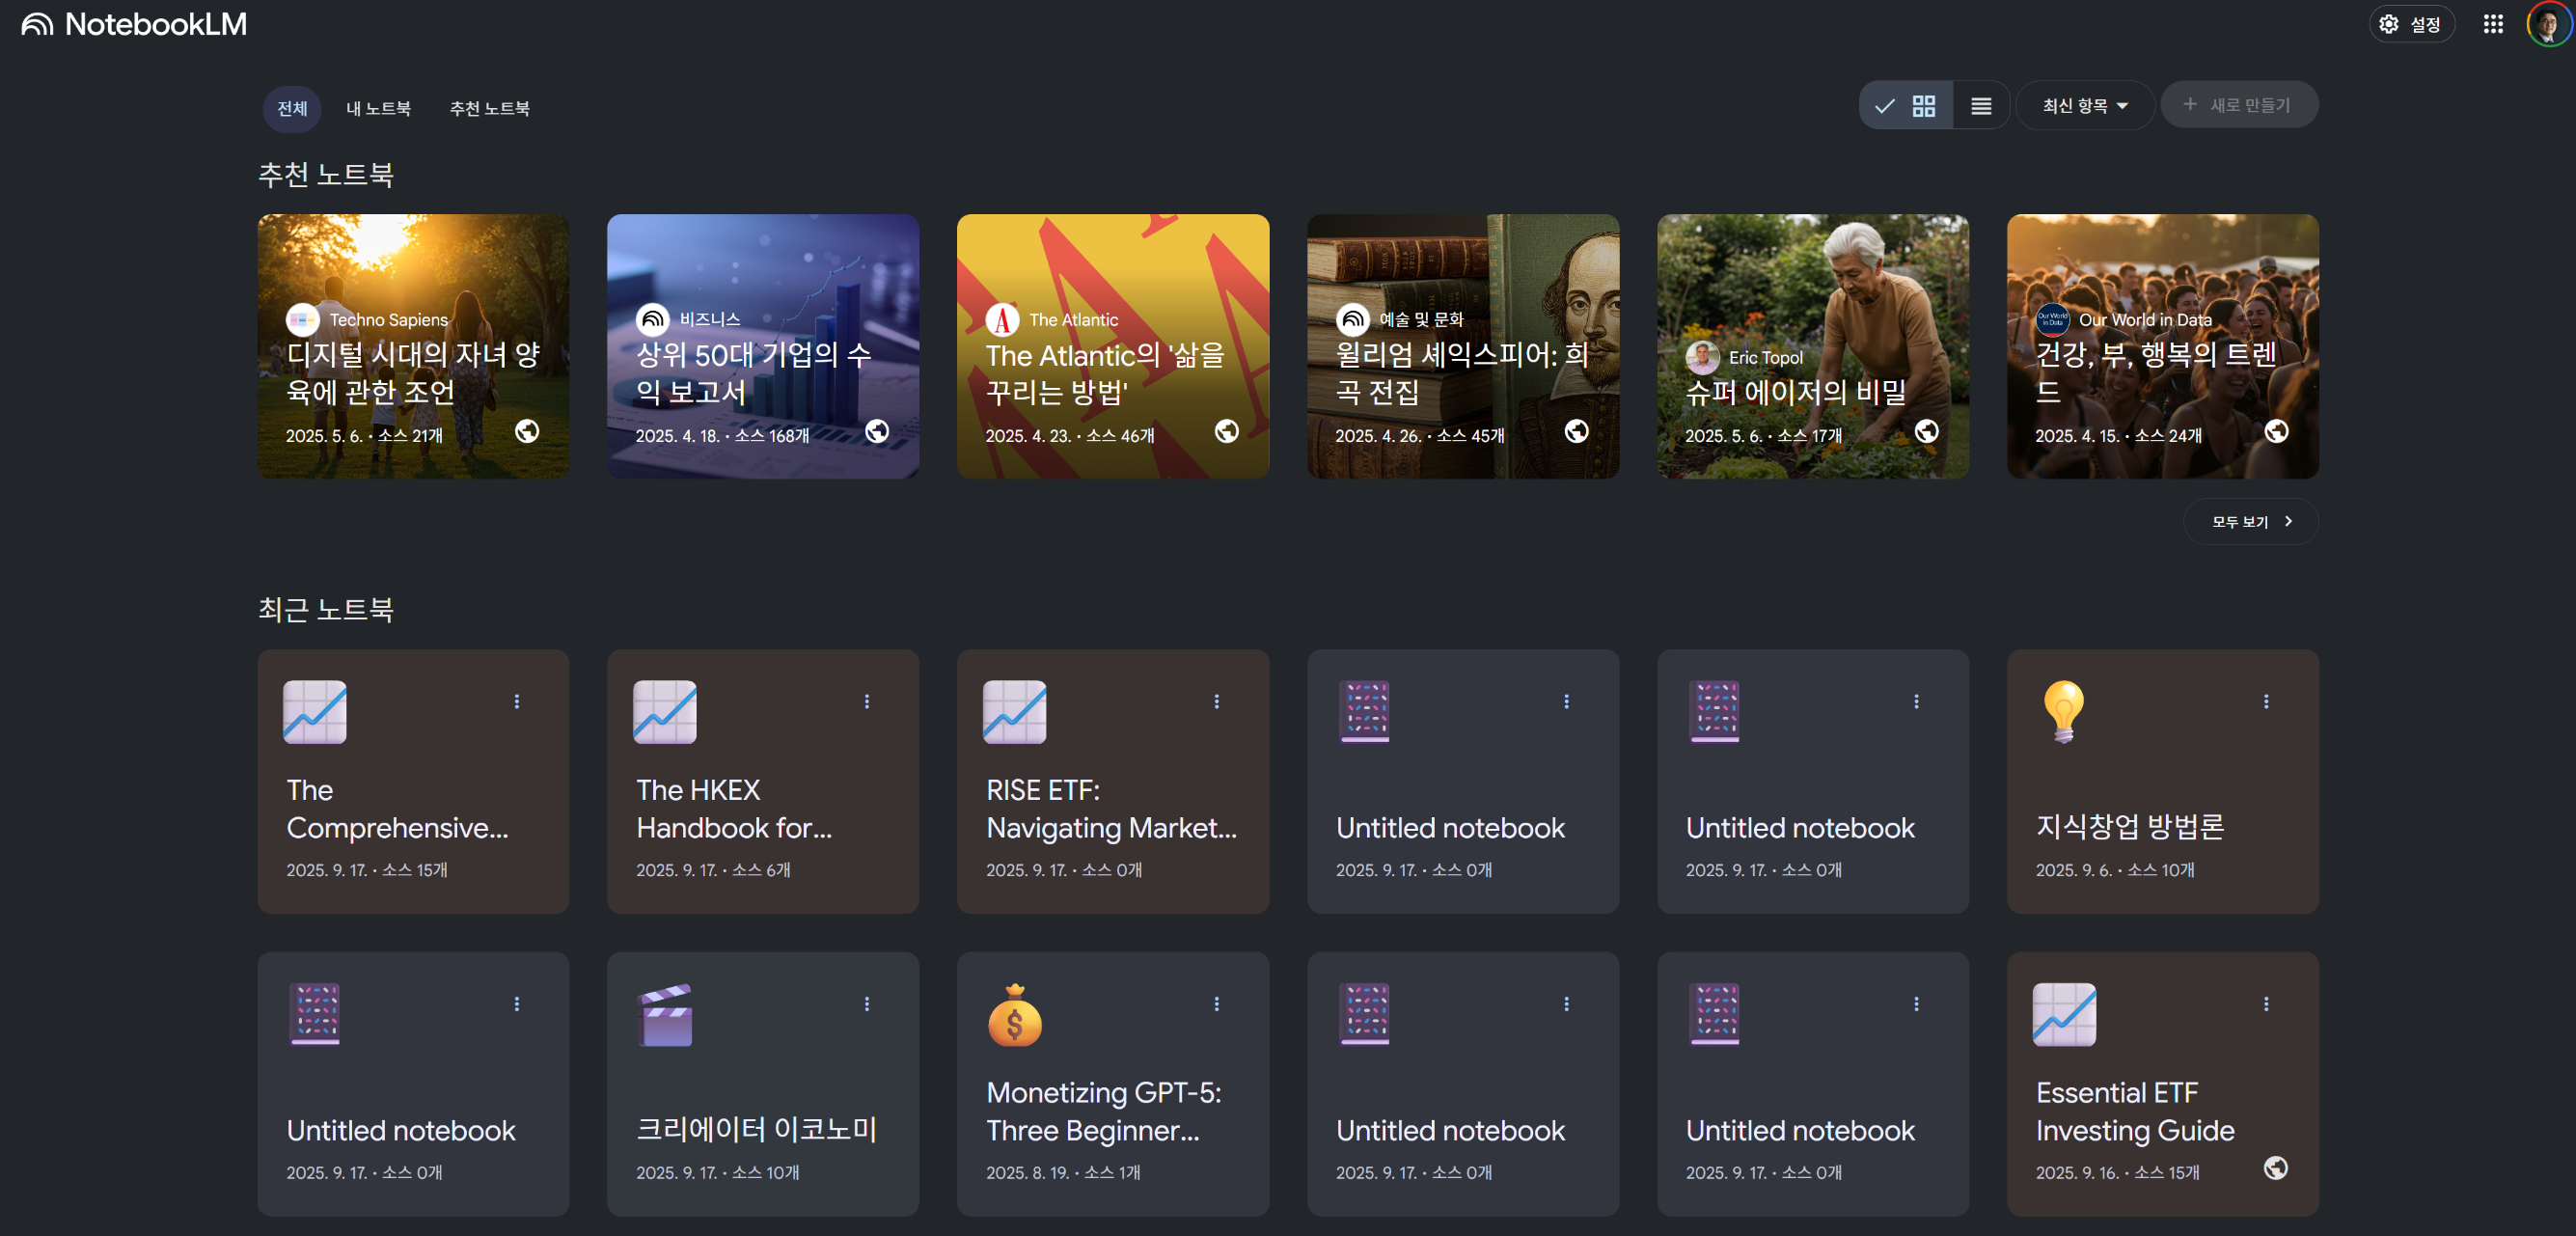The width and height of the screenshot is (2576, 1236).
Task: Open the 슈퍼 에이저의 비밀 featured notebook
Action: pos(1812,346)
